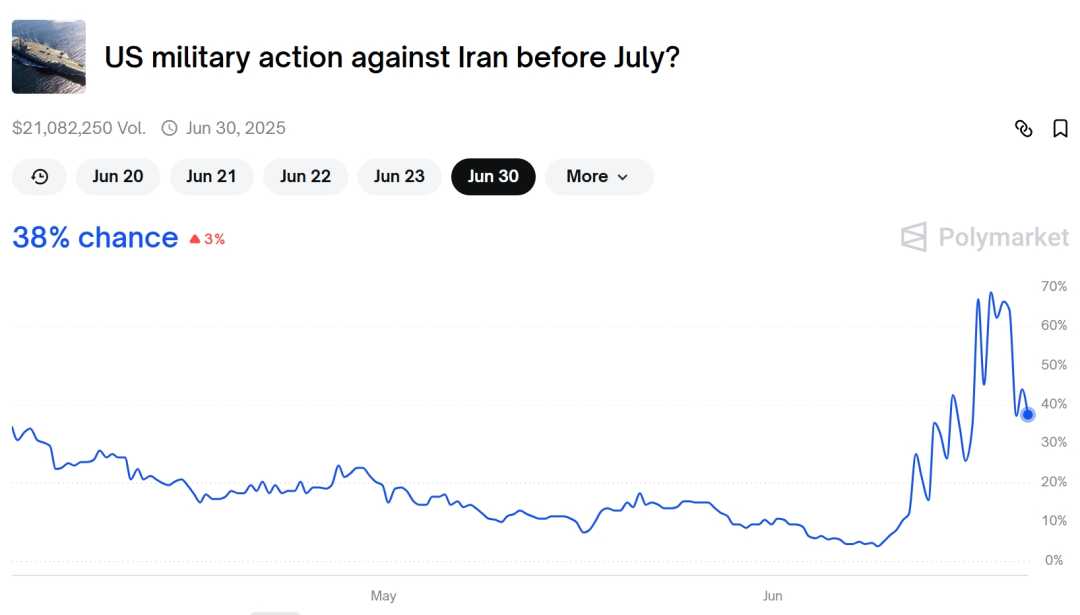Select the Jun 20 tab
This screenshot has height=615, width=1080.
click(x=118, y=176)
